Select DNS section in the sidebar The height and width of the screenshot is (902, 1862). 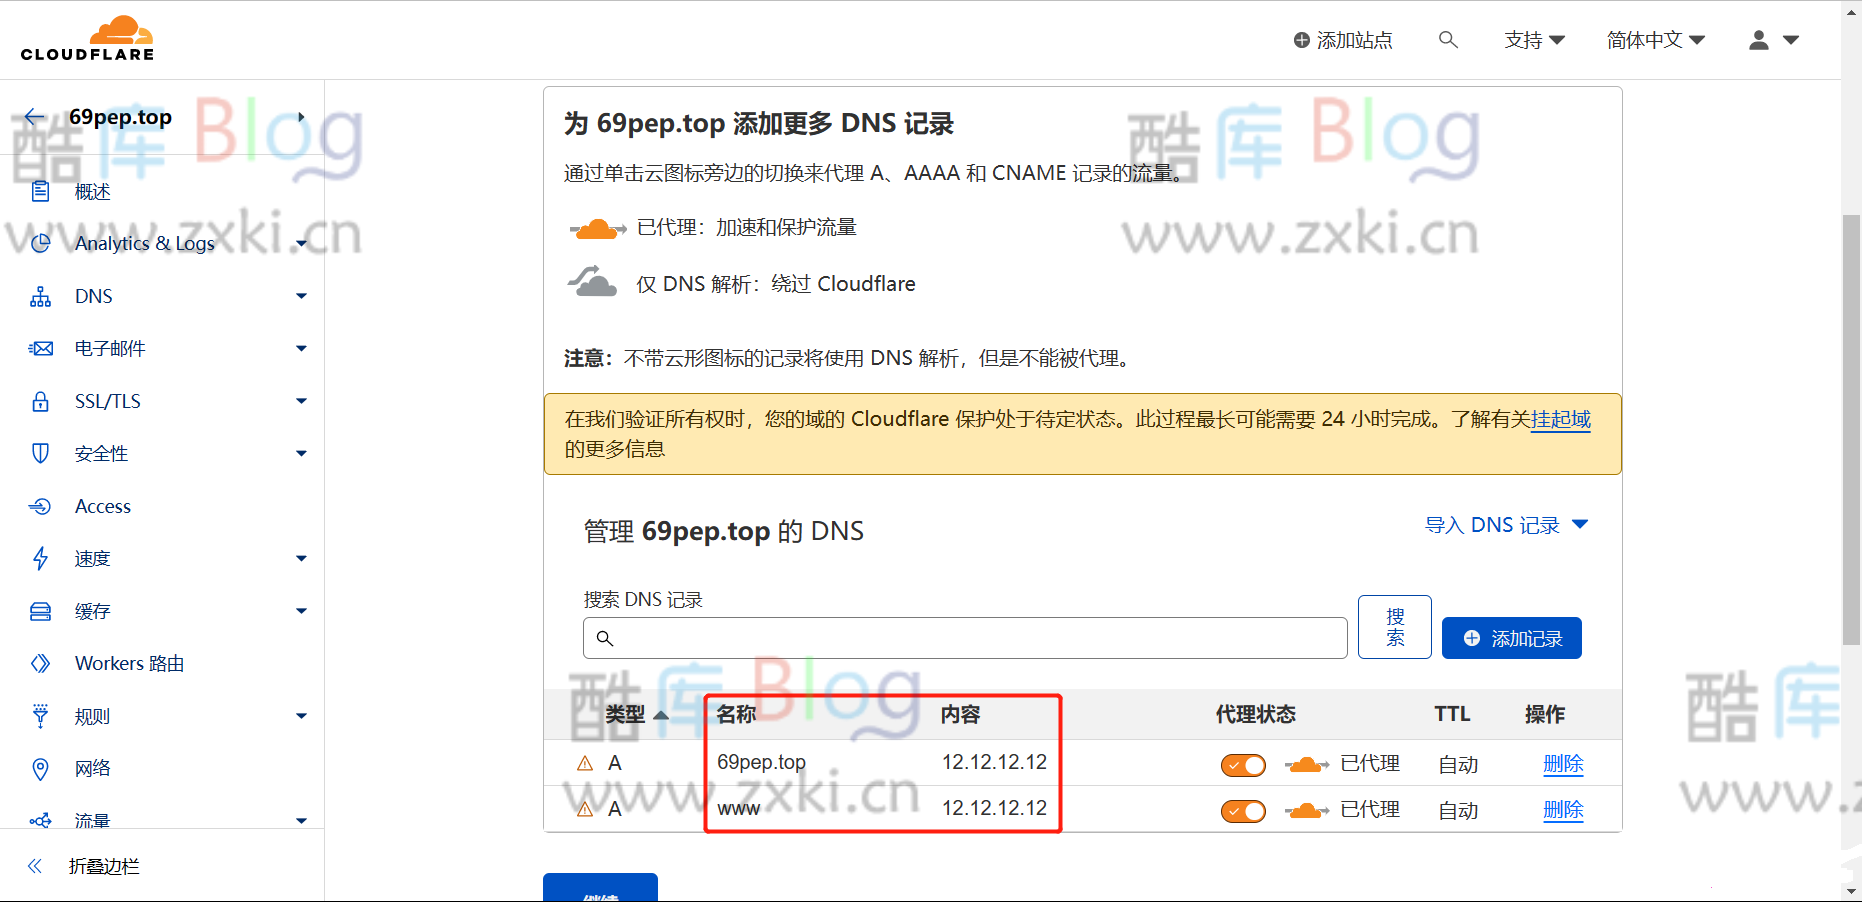point(93,295)
